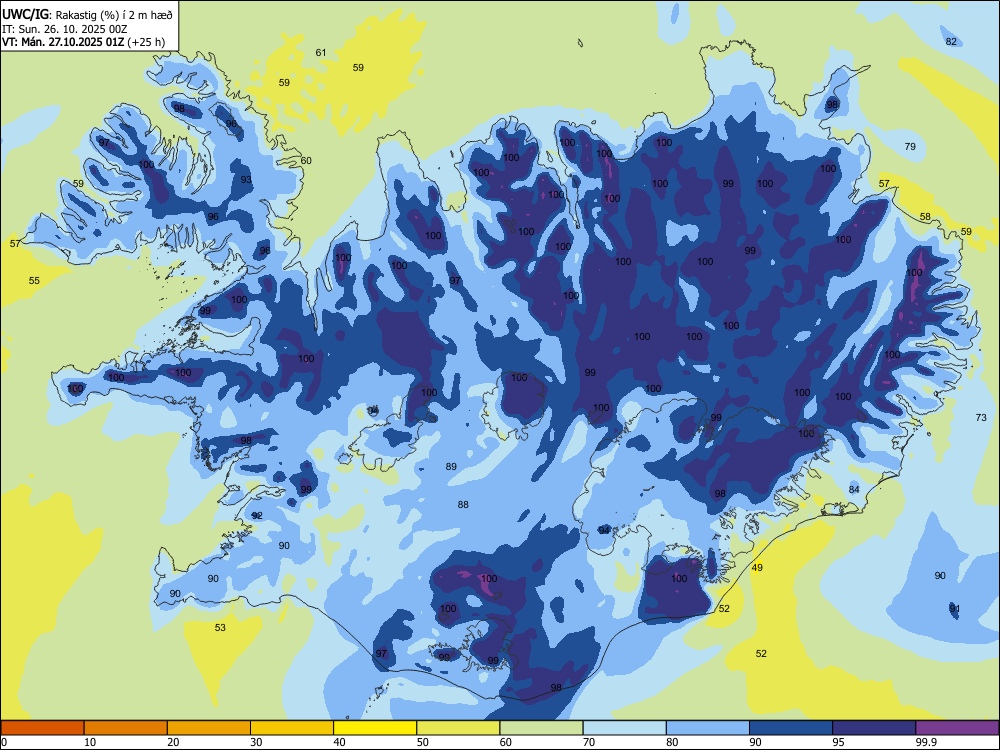Click the '40' legend tick label
Image resolution: width=1000 pixels, height=750 pixels.
339,742
